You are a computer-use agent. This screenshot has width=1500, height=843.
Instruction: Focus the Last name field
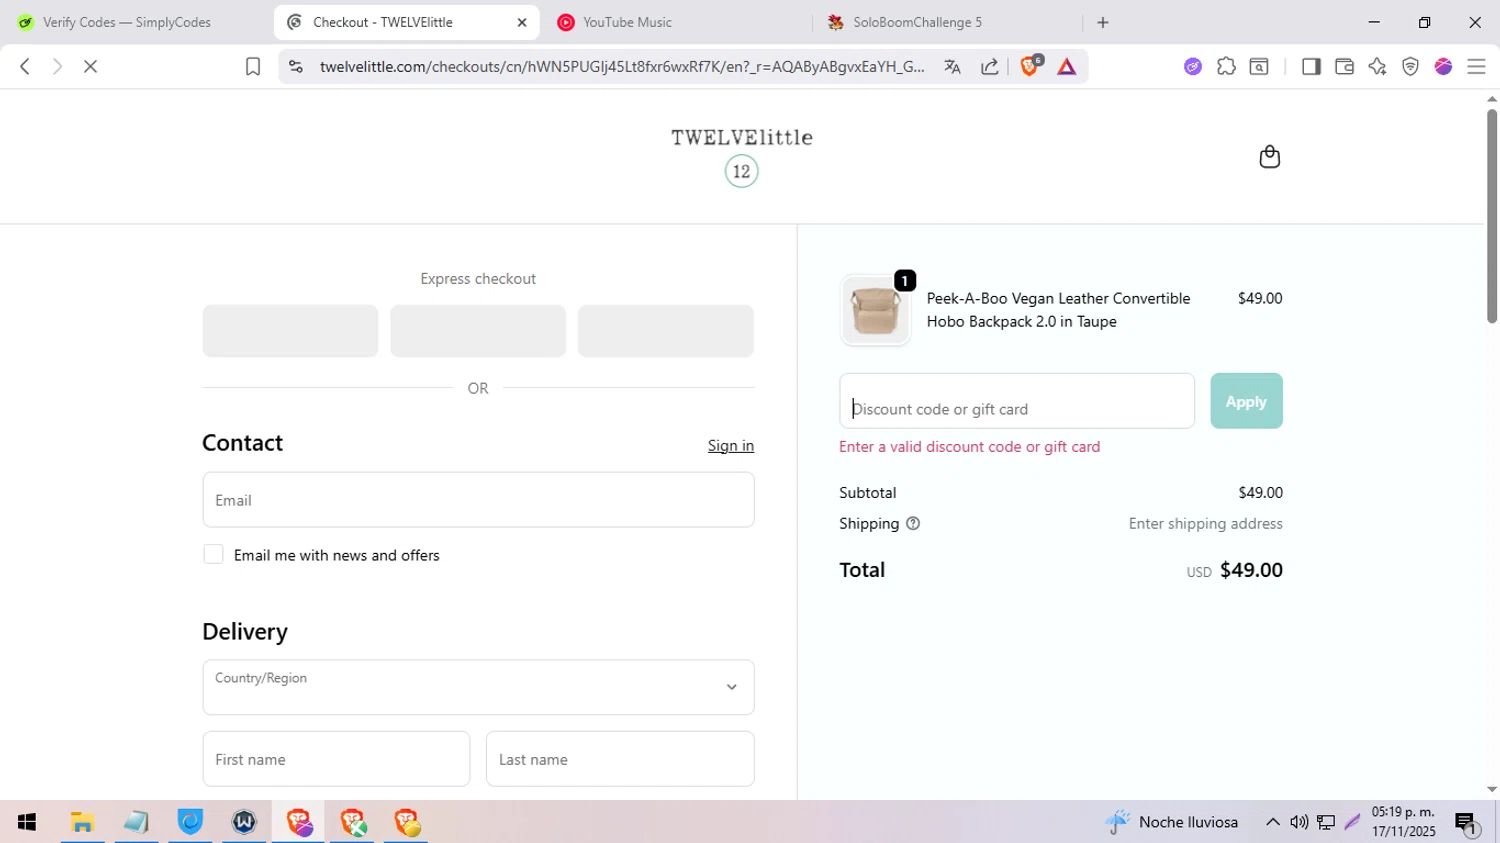coord(620,759)
